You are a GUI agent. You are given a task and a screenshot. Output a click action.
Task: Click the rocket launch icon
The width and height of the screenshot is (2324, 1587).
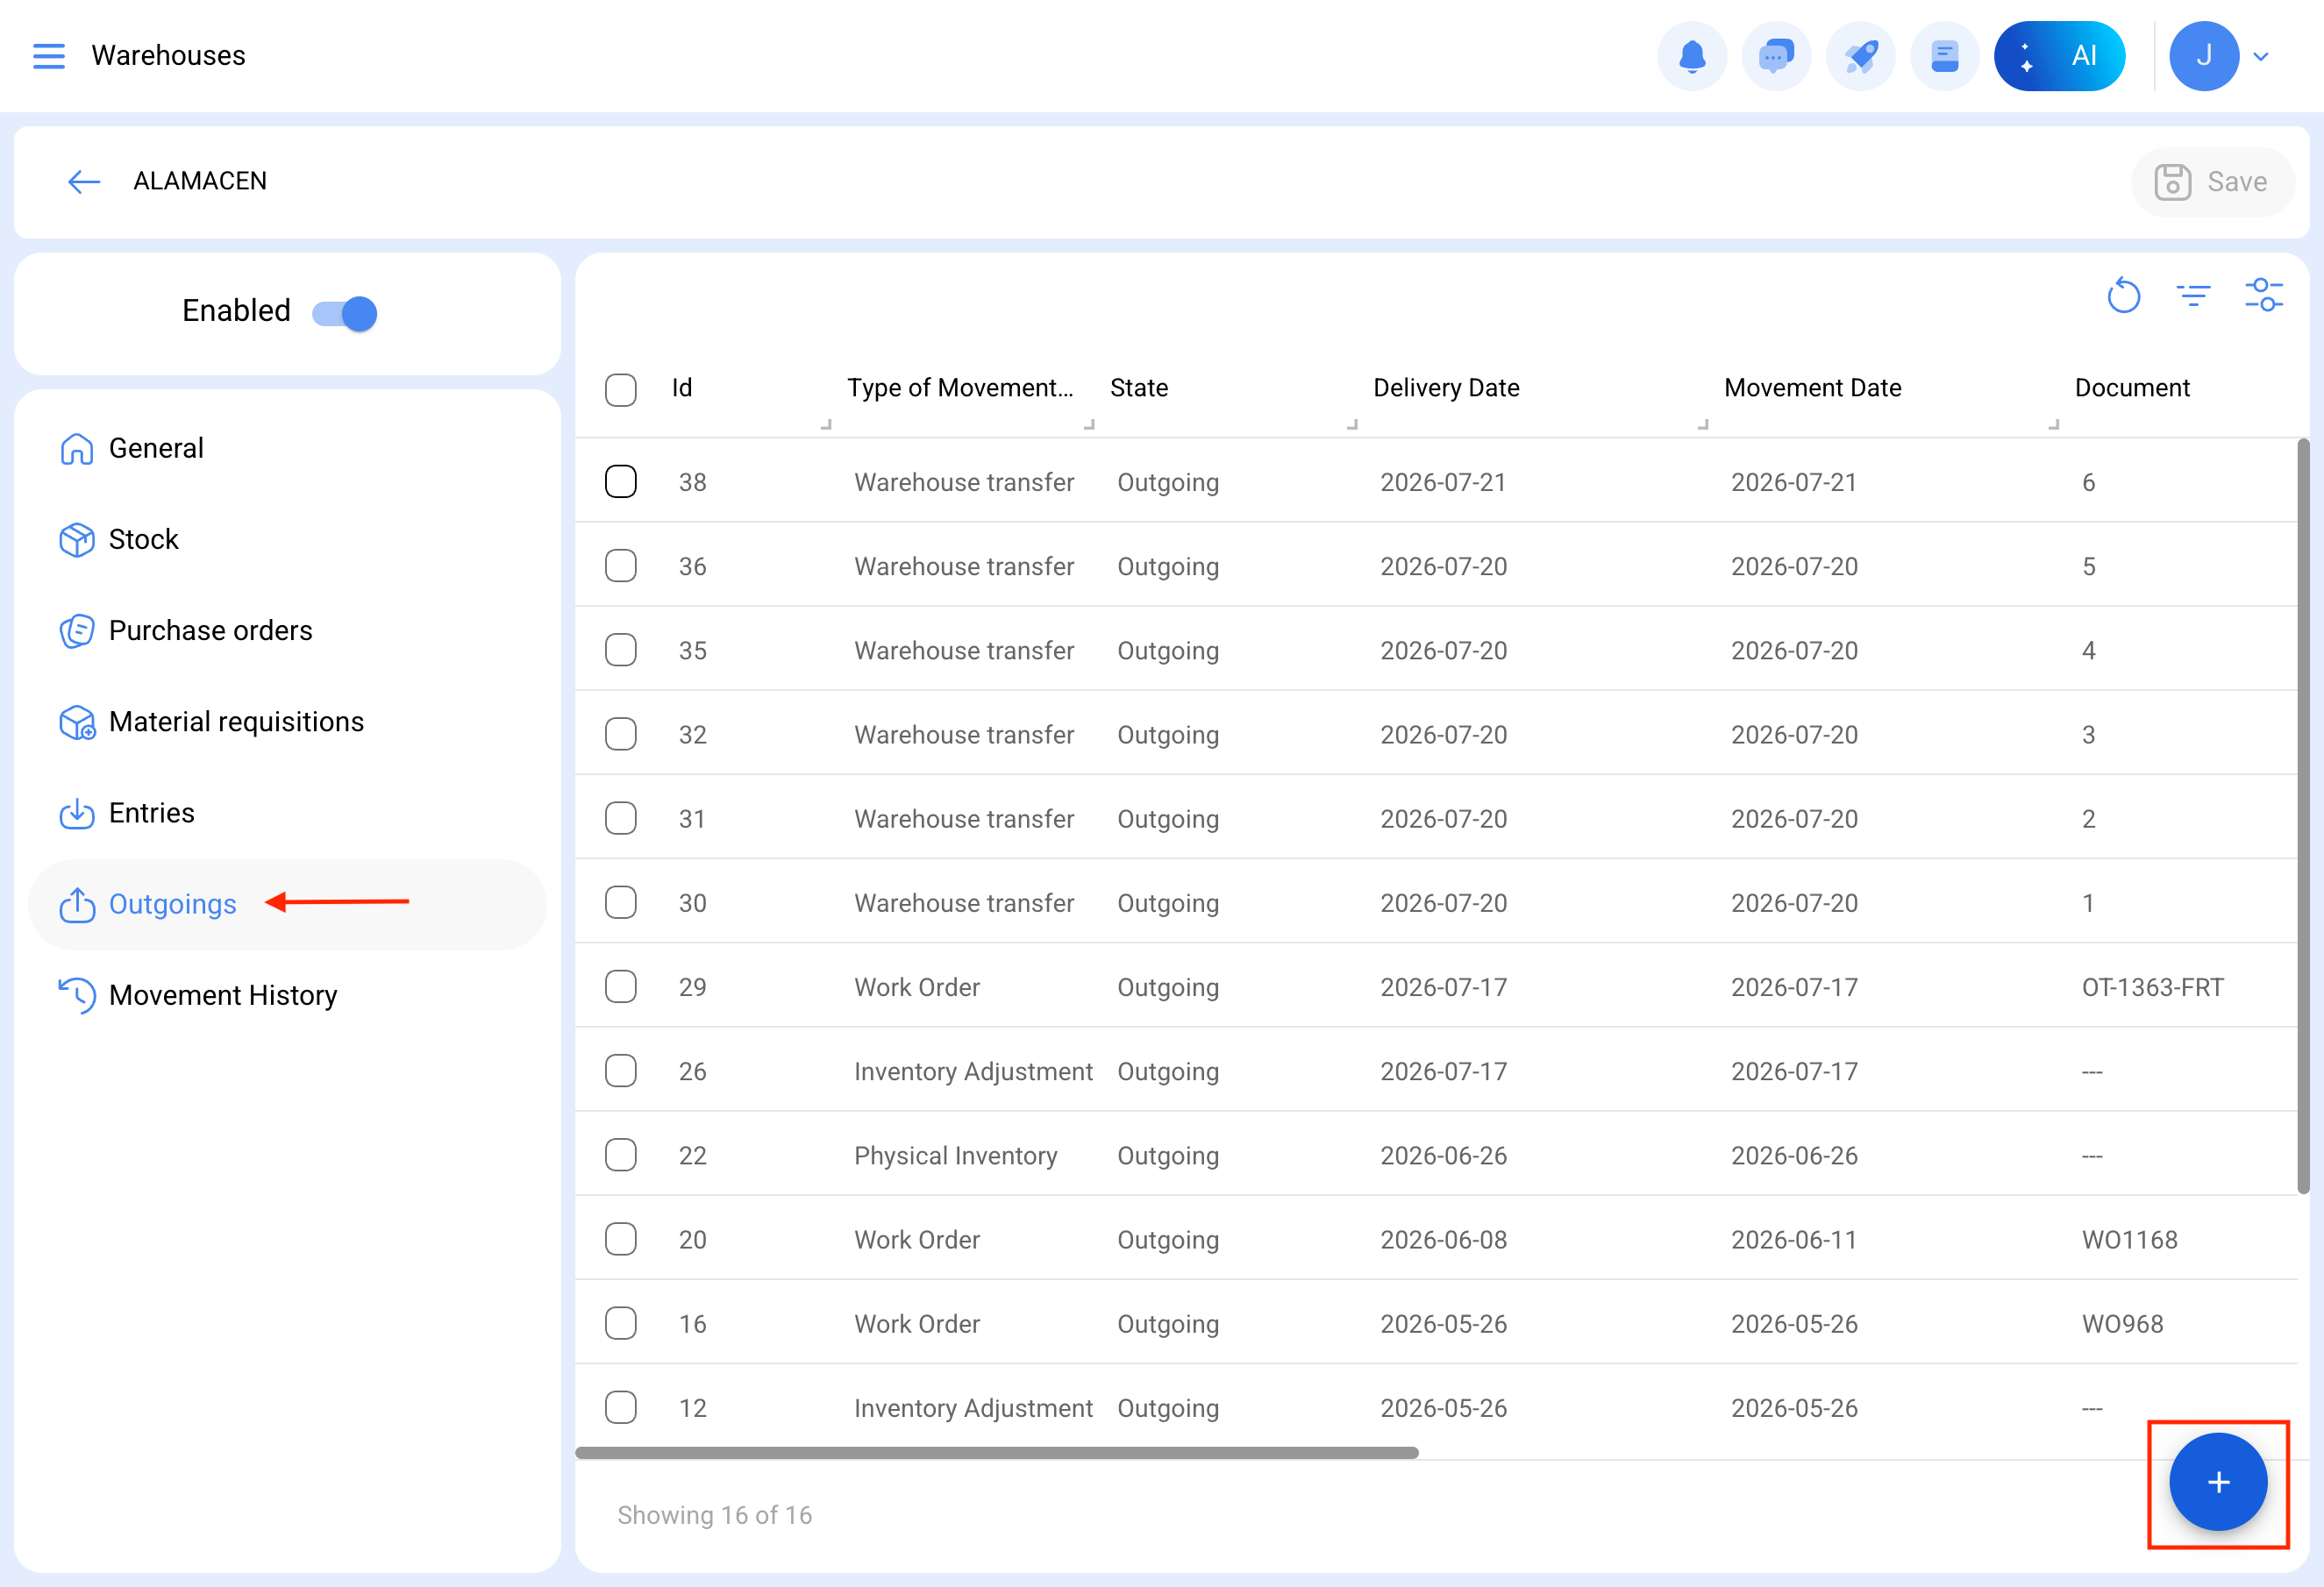pos(1860,56)
